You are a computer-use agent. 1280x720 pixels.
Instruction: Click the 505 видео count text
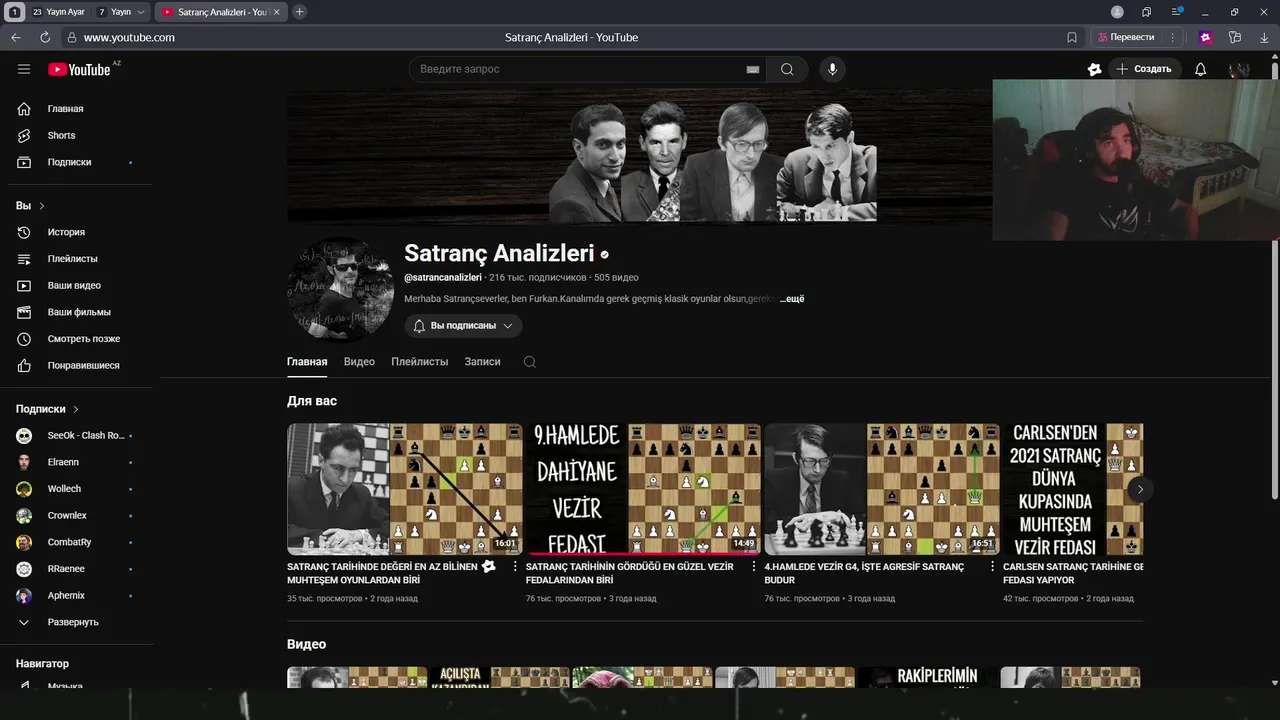[616, 277]
